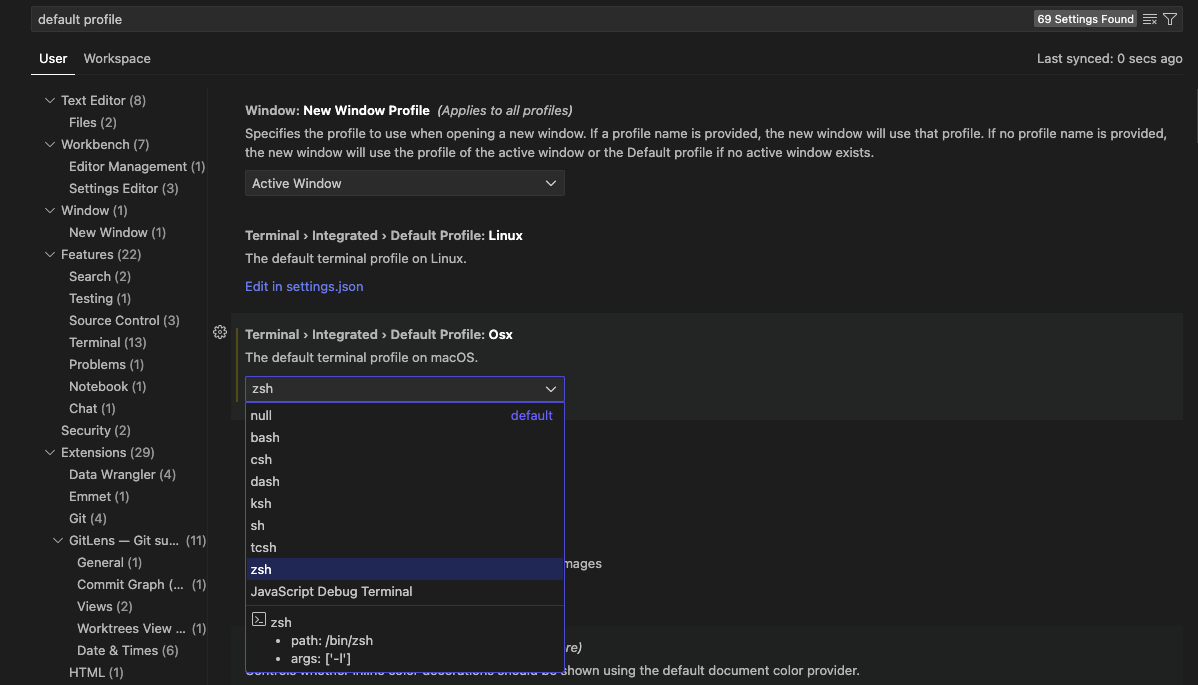Select Editor Management (1) tree item
This screenshot has height=685, width=1198.
click(137, 166)
